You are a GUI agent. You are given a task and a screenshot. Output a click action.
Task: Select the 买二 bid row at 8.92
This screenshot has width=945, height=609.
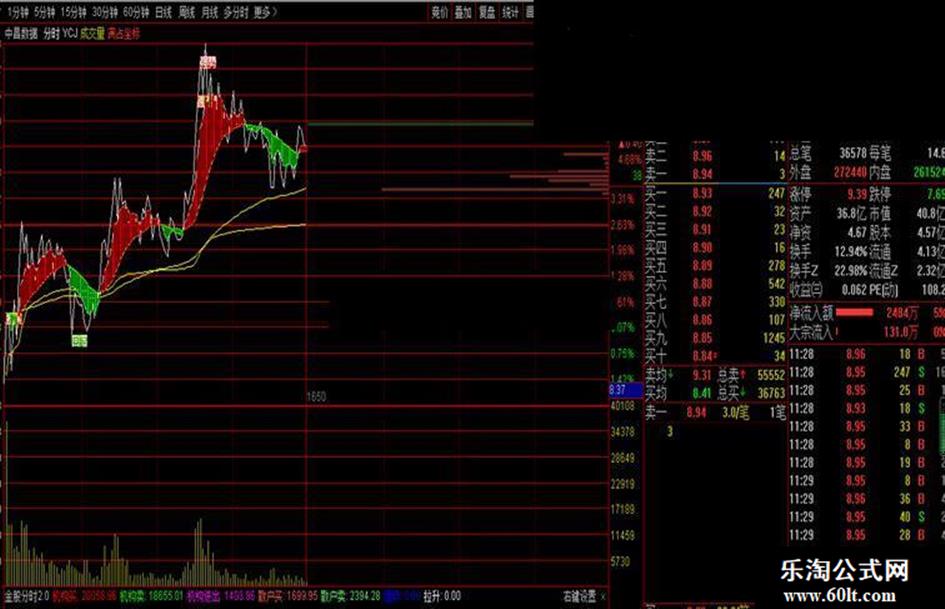click(x=715, y=212)
